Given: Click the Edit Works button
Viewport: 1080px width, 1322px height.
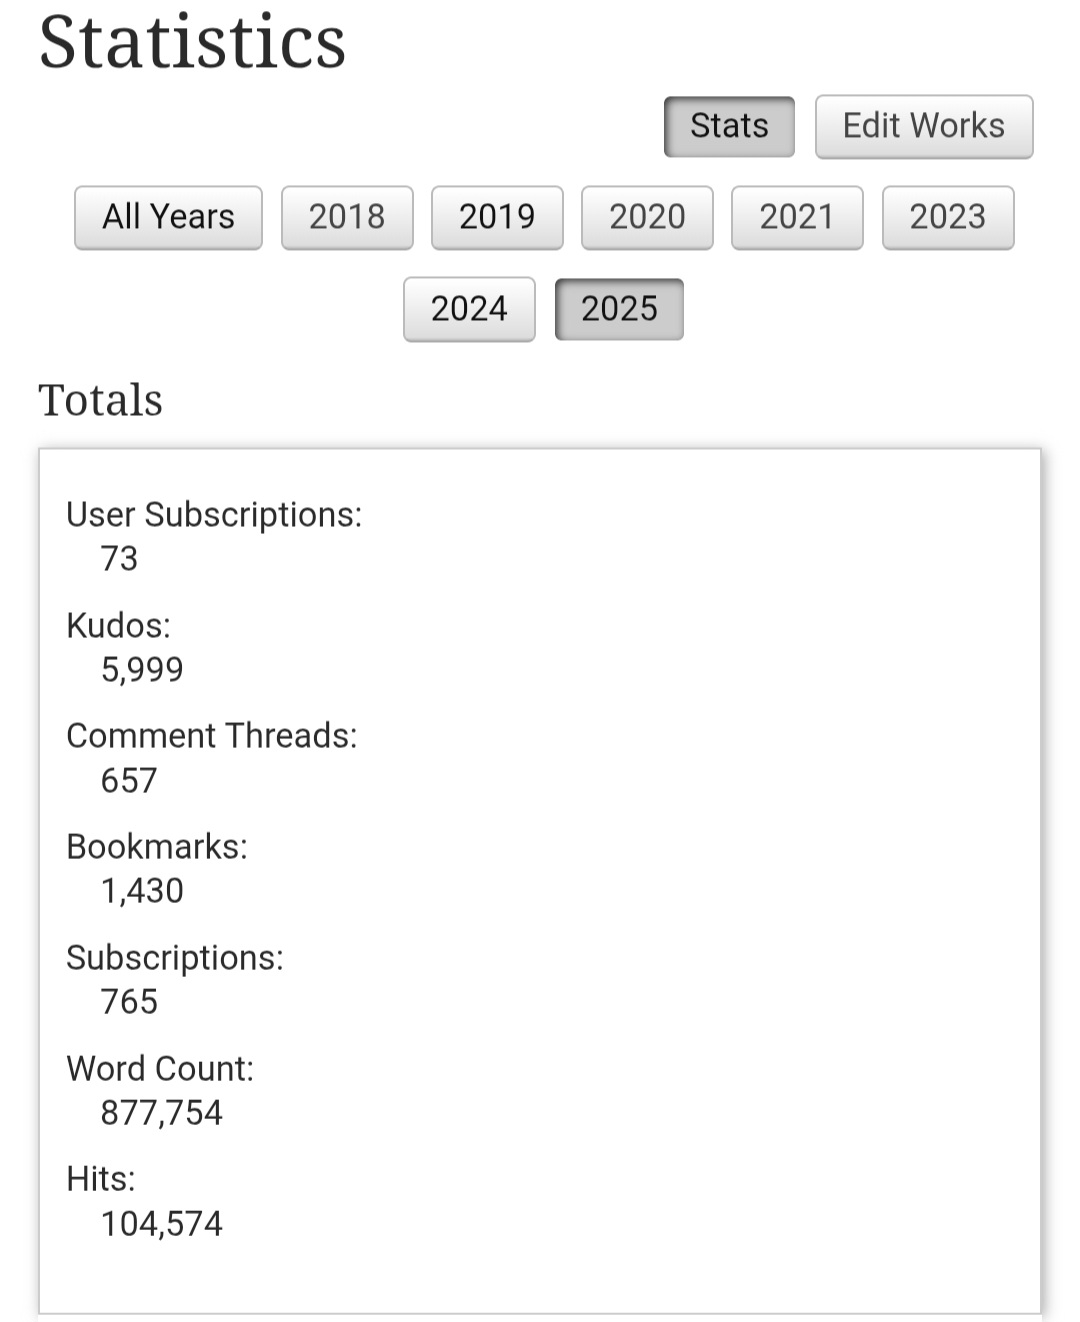Looking at the screenshot, I should pos(923,126).
